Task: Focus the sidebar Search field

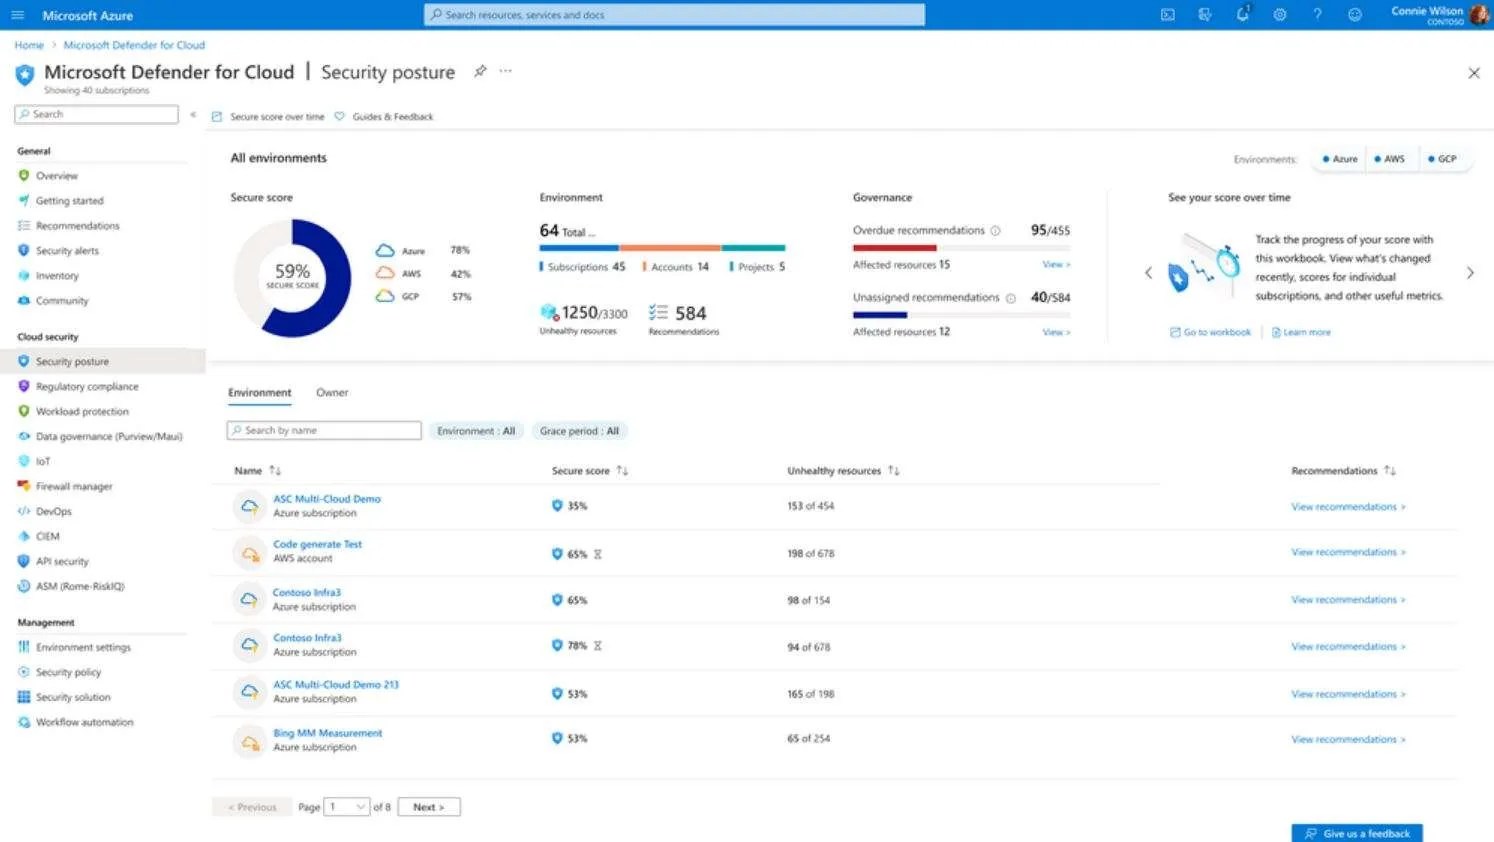Action: coord(96,115)
